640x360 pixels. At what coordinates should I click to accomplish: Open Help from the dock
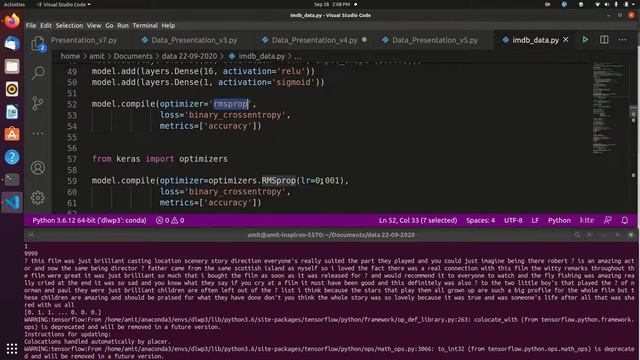(12, 157)
